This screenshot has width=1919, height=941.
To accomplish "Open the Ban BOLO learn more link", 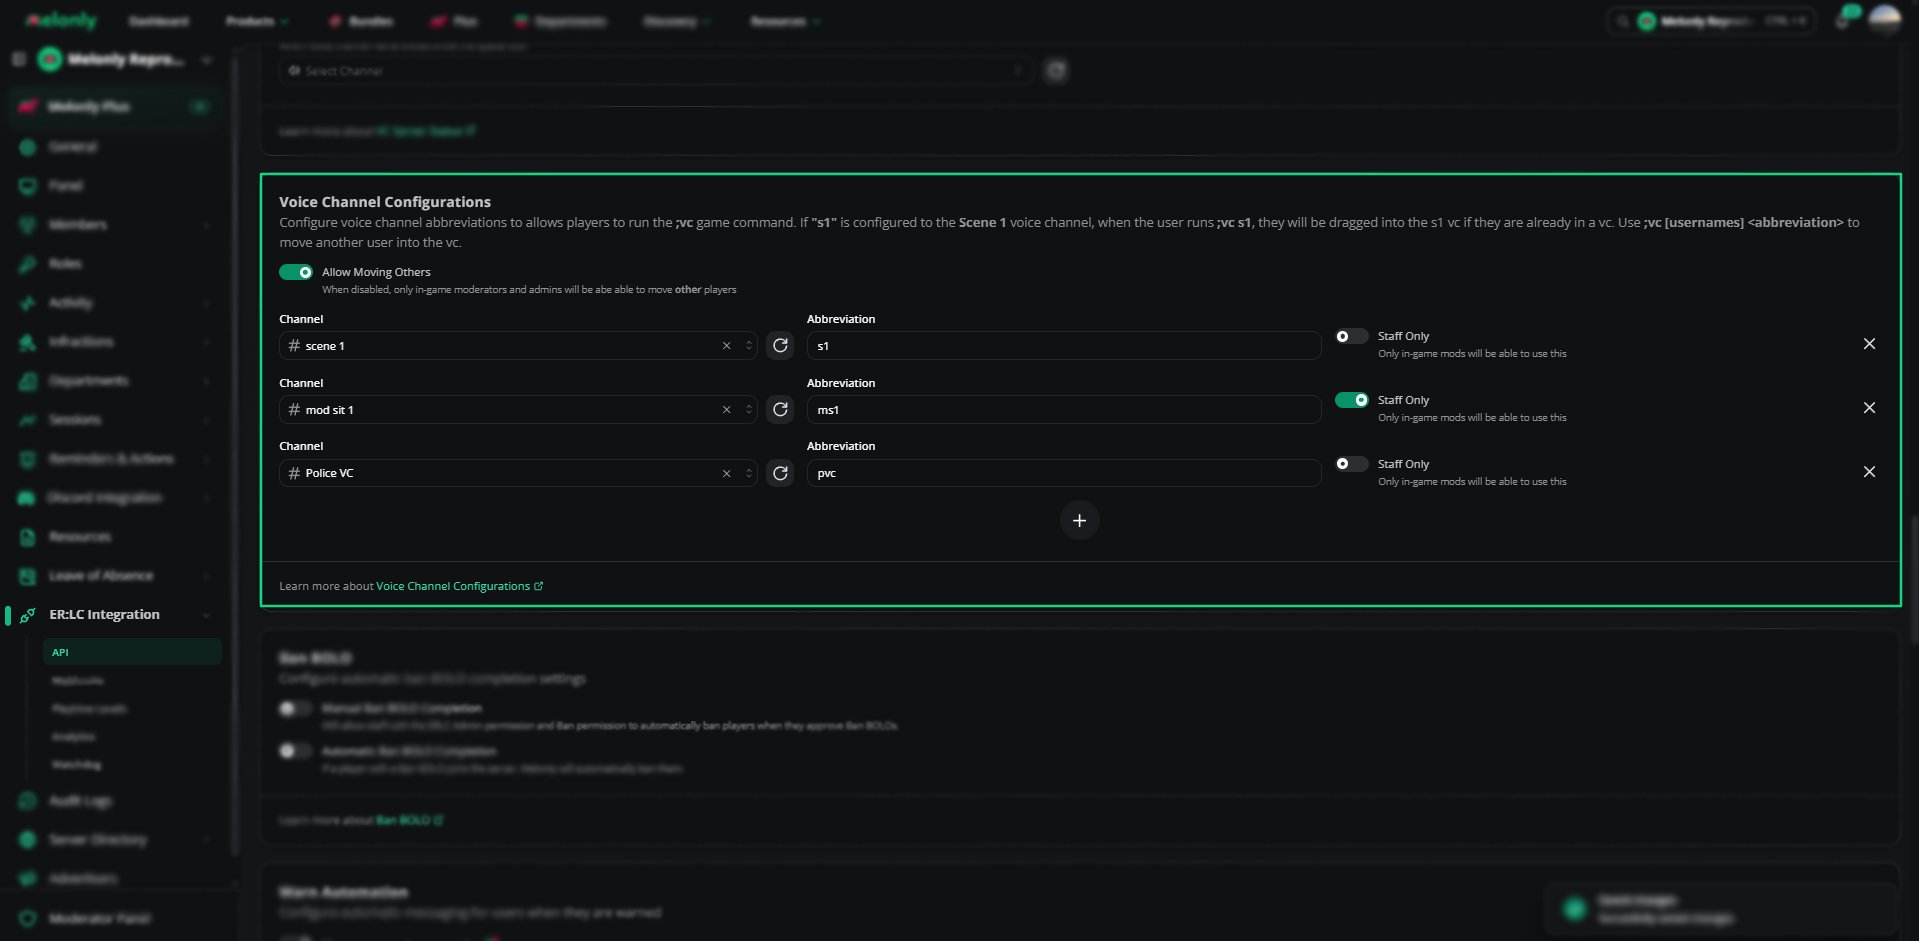I will [409, 820].
